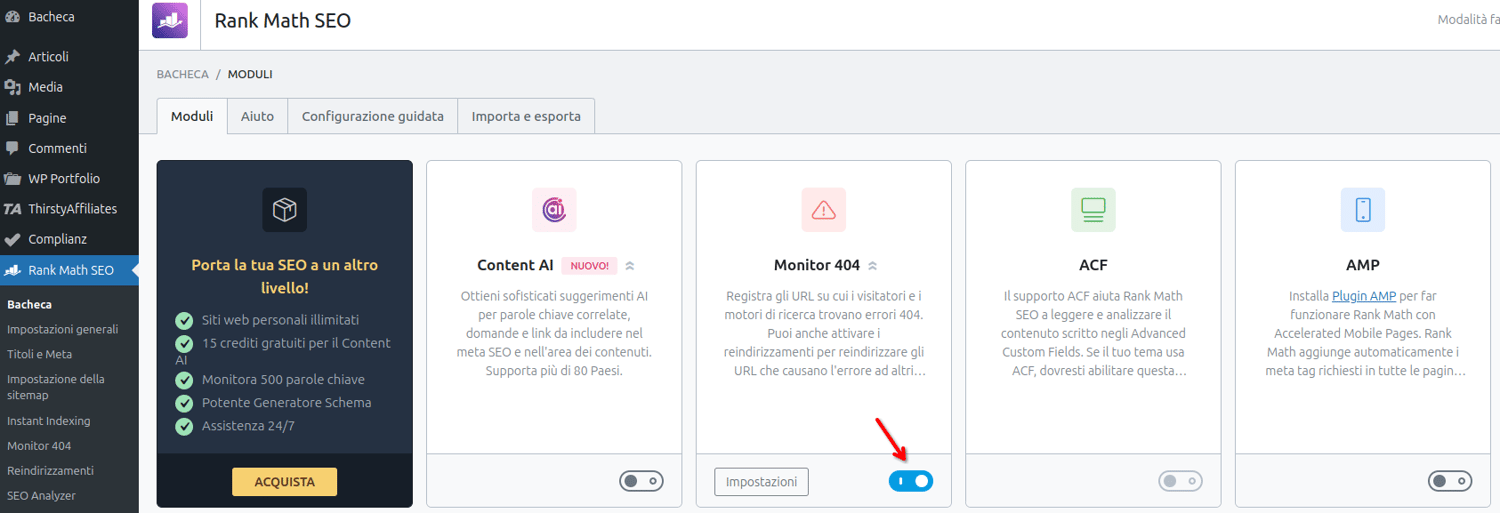Image resolution: width=1500 pixels, height=513 pixels.
Task: Open the Configurazione guidata tab
Action: tap(373, 116)
